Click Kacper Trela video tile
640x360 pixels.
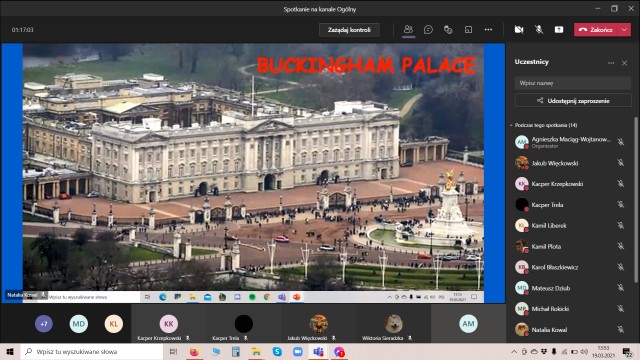click(244, 323)
